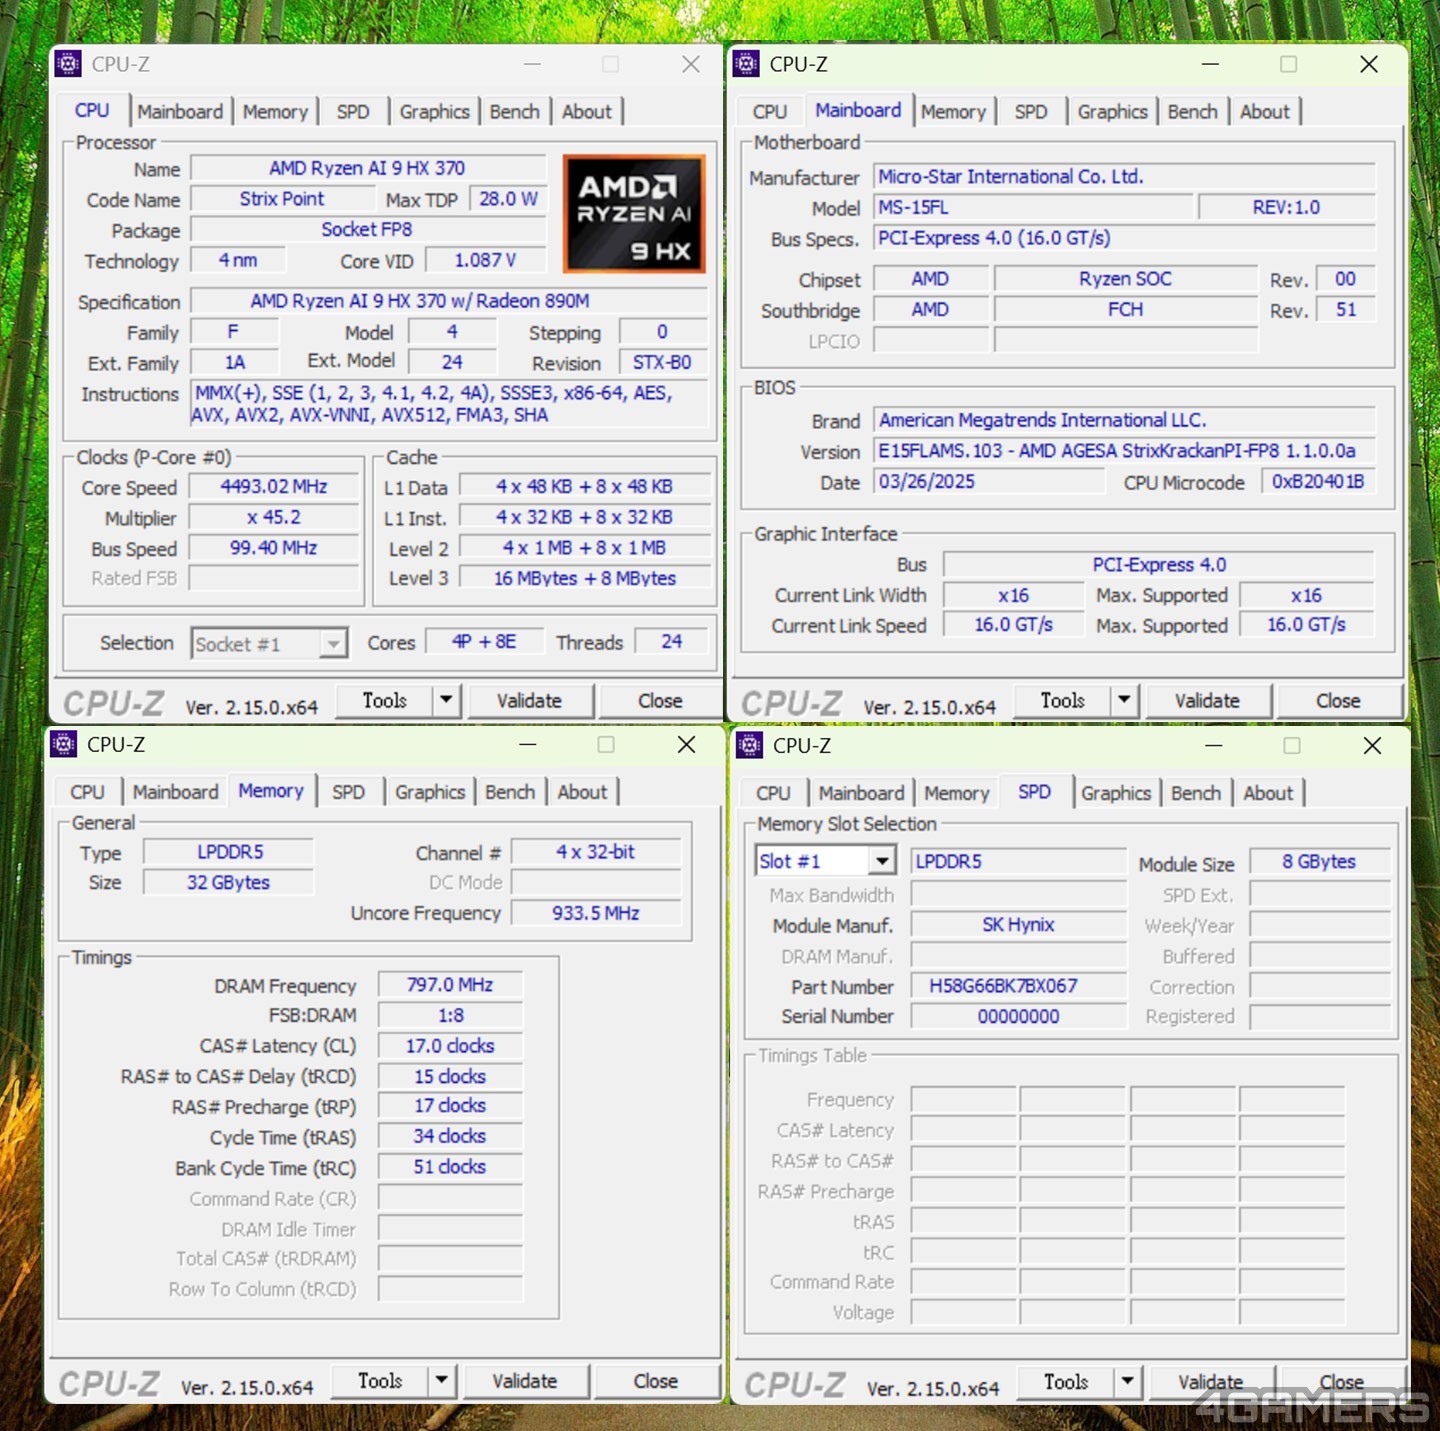The height and width of the screenshot is (1431, 1440).
Task: Minimize the Mainboard CPU-Z window
Action: pyautogui.click(x=1210, y=64)
